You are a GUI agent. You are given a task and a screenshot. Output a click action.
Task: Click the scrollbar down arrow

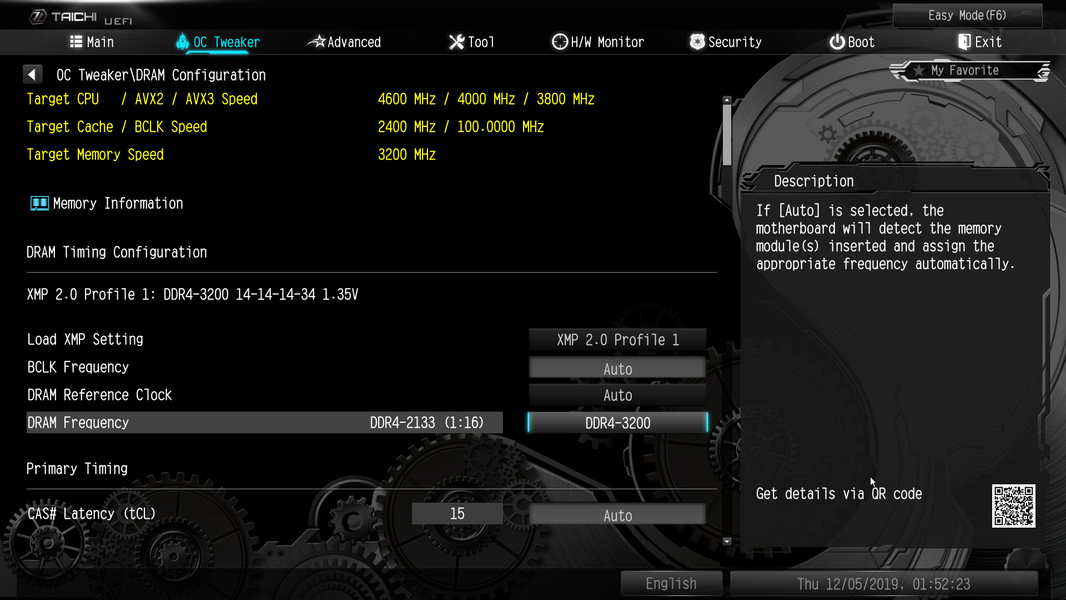(x=727, y=542)
